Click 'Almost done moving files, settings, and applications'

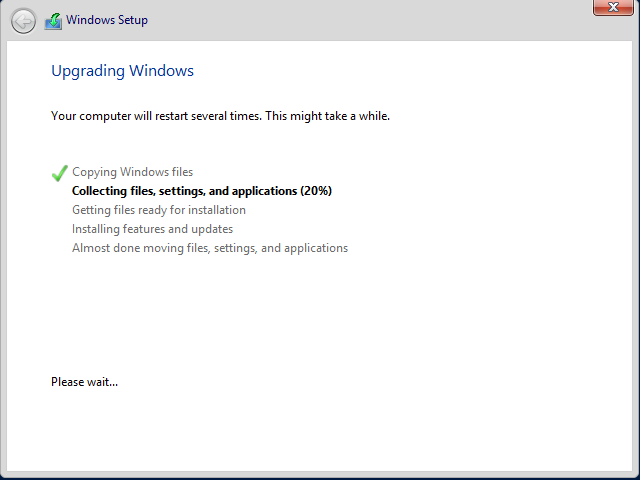[x=210, y=248]
